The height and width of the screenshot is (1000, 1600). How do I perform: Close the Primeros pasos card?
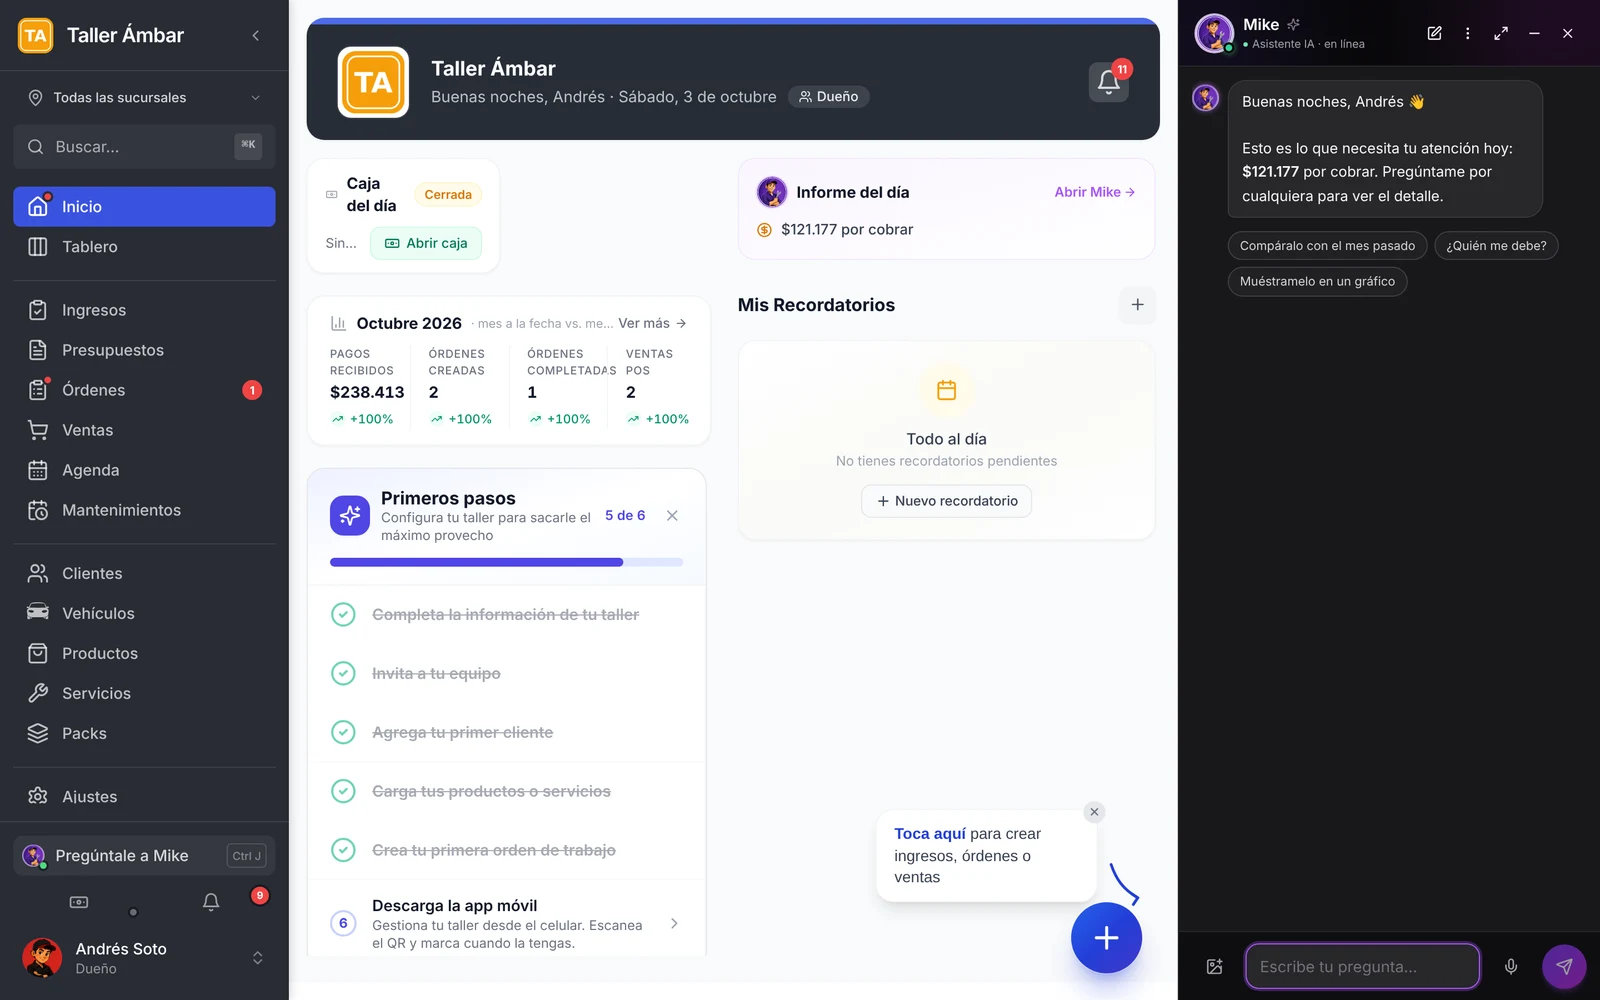(x=672, y=516)
